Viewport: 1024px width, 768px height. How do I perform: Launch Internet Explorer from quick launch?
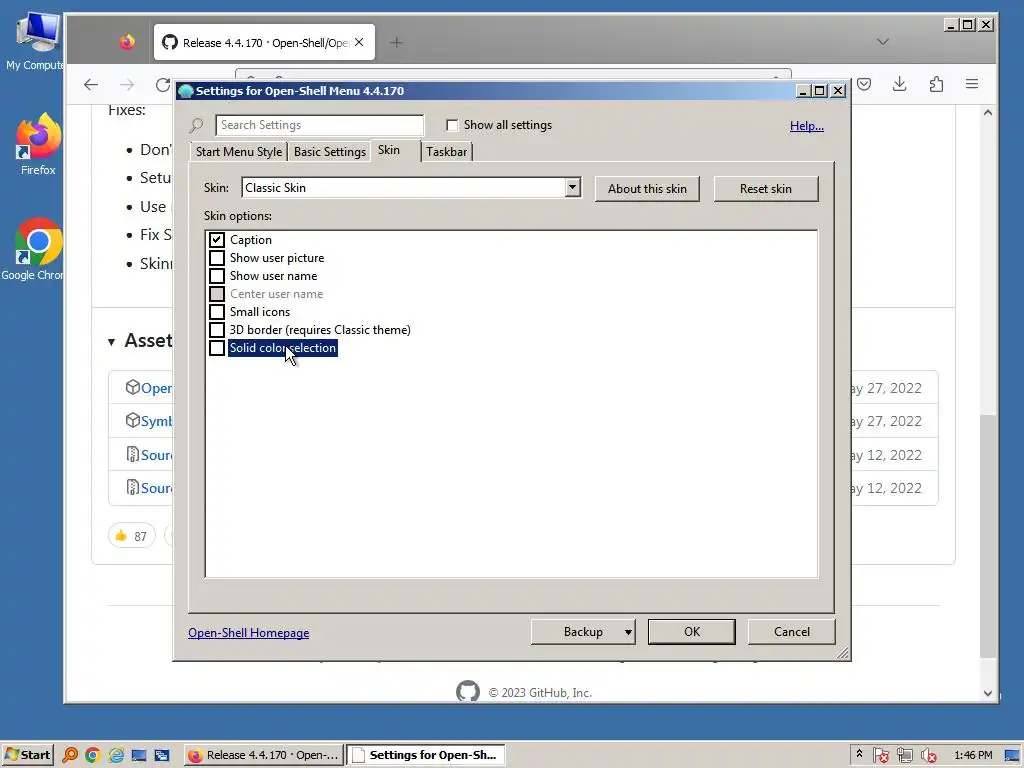(x=116, y=755)
